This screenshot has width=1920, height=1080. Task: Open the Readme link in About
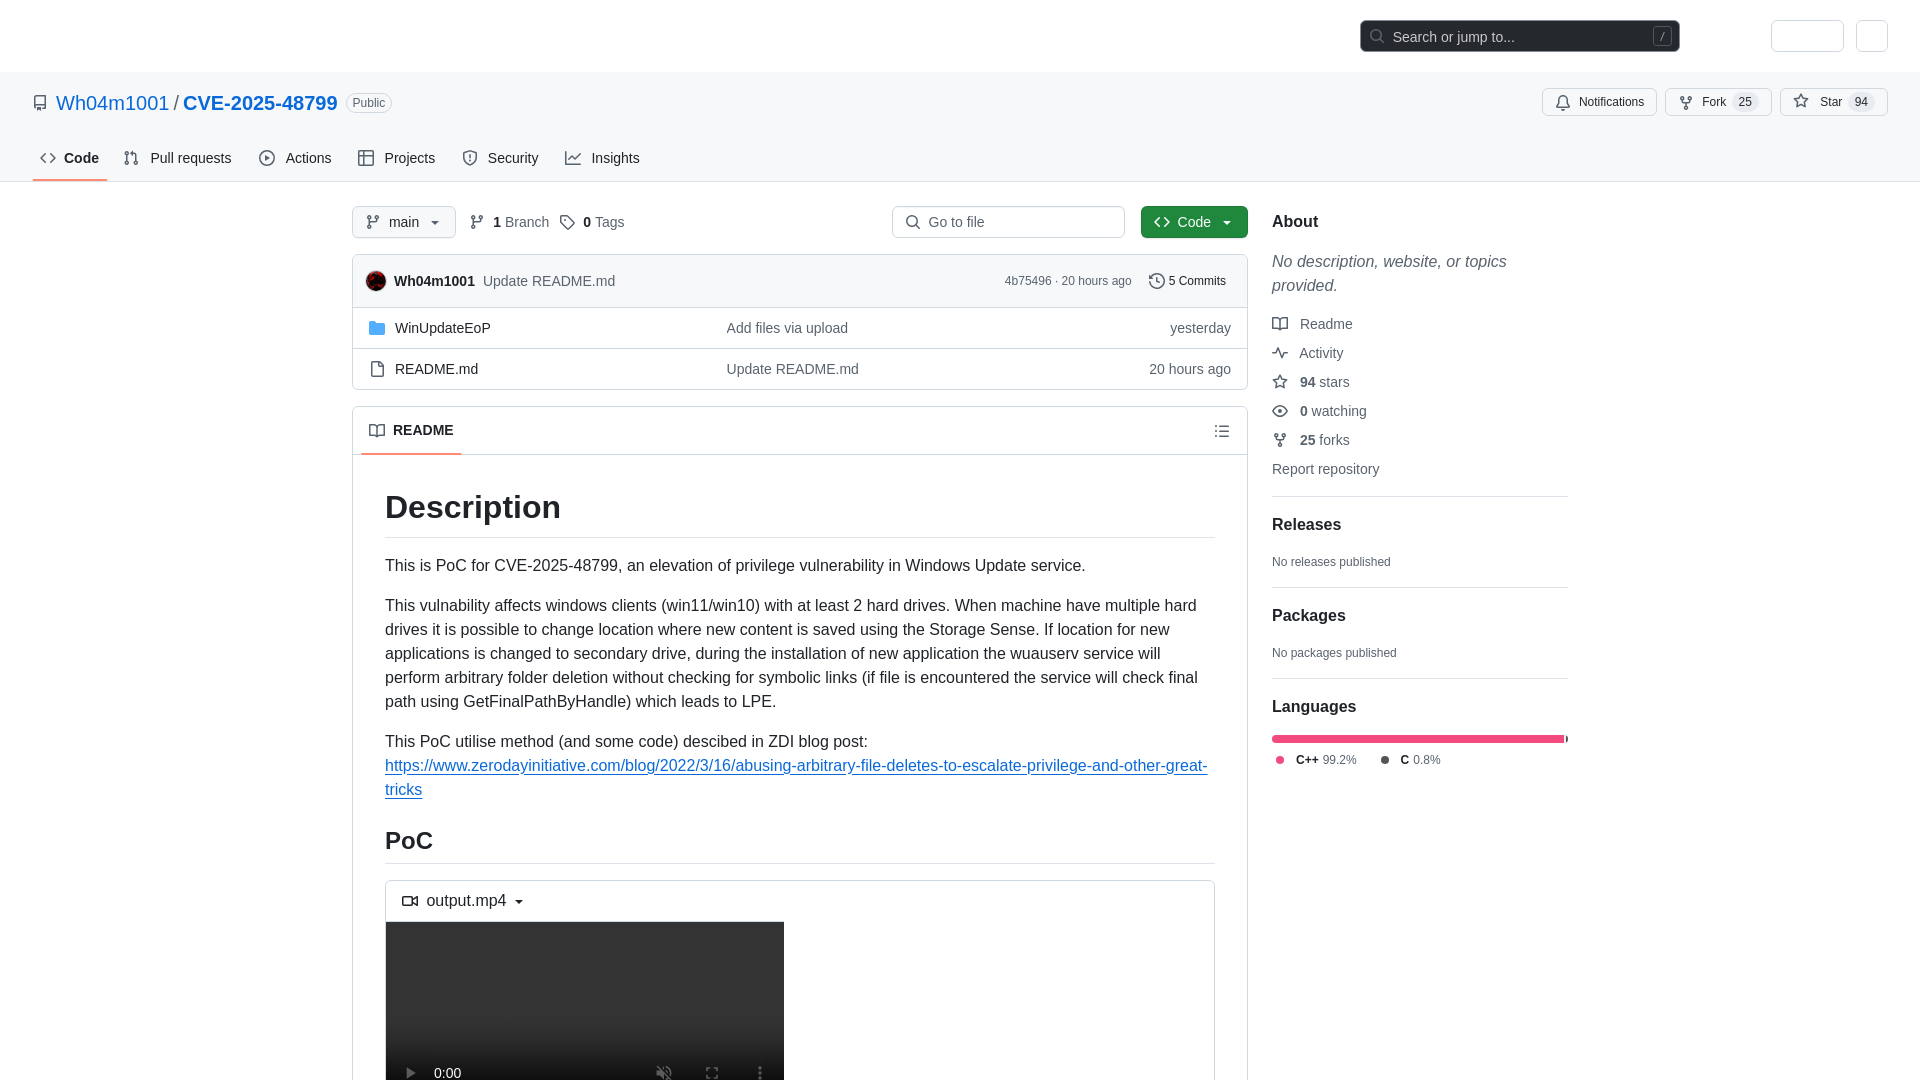(x=1312, y=324)
